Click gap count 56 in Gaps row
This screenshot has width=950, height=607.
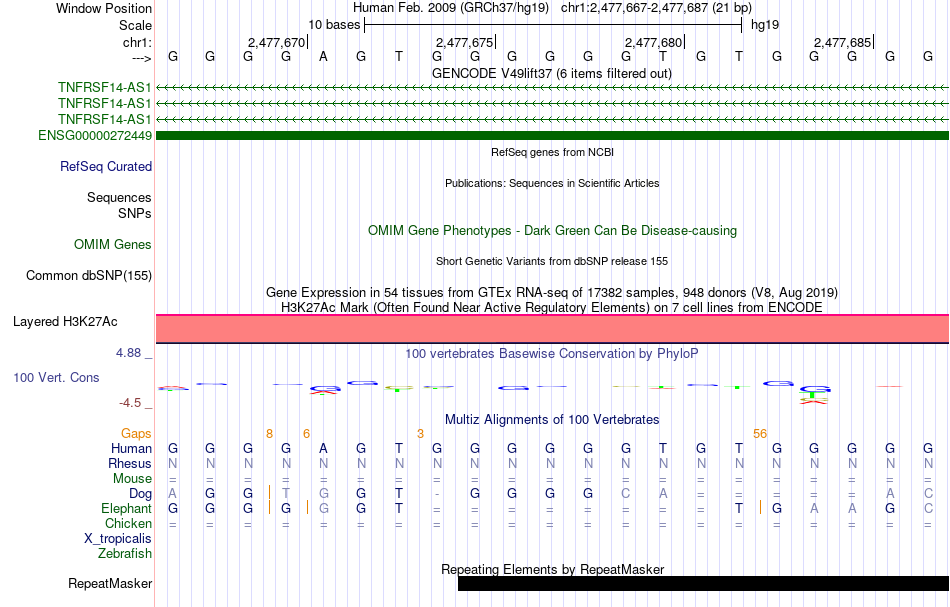[760, 433]
